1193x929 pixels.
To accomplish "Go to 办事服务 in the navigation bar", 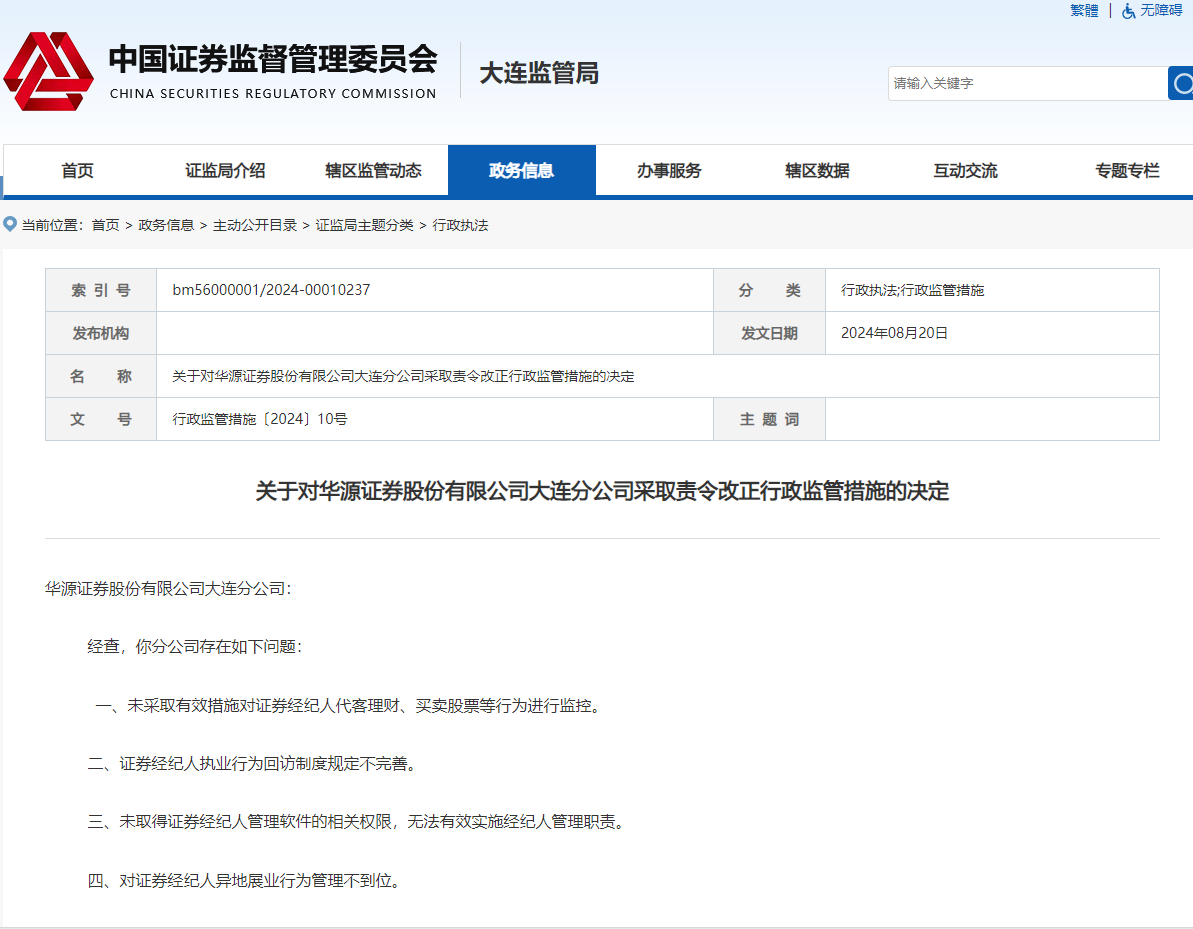I will click(x=669, y=170).
